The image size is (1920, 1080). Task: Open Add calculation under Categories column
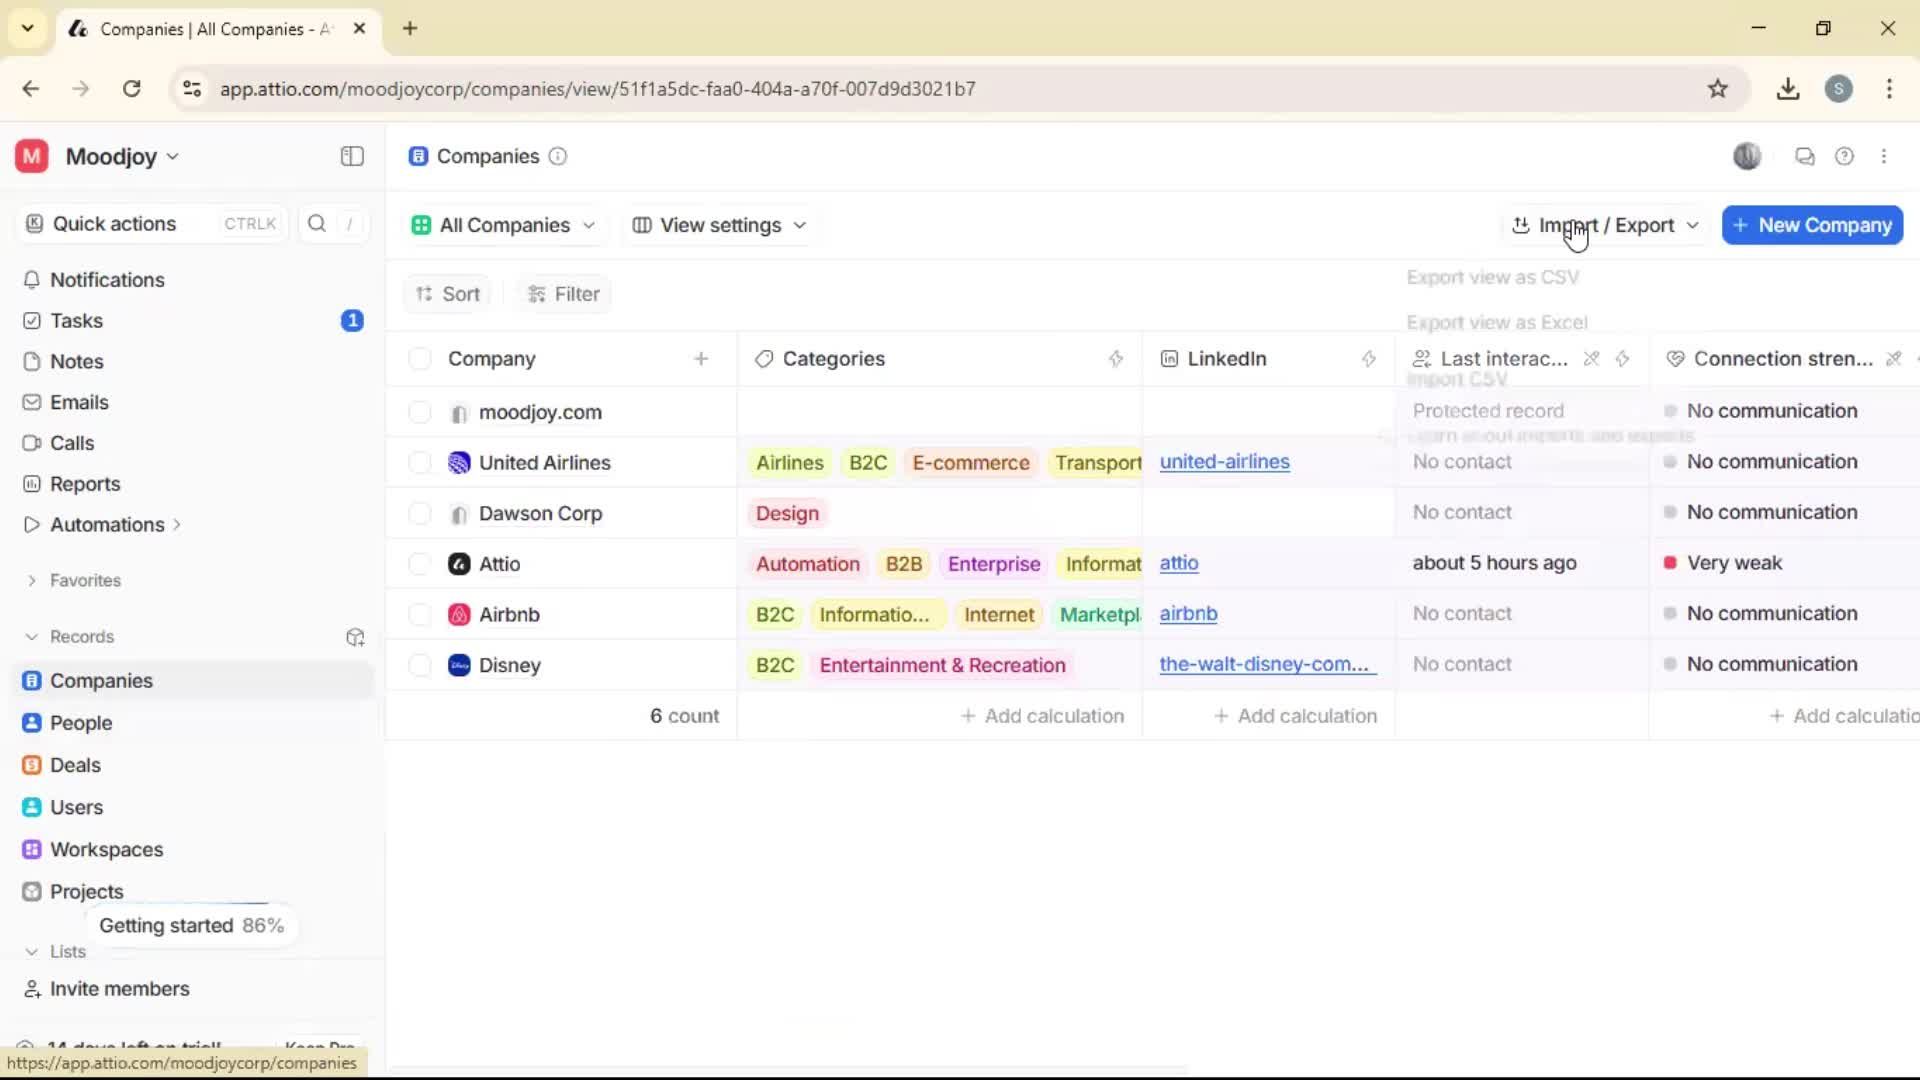(x=1042, y=715)
